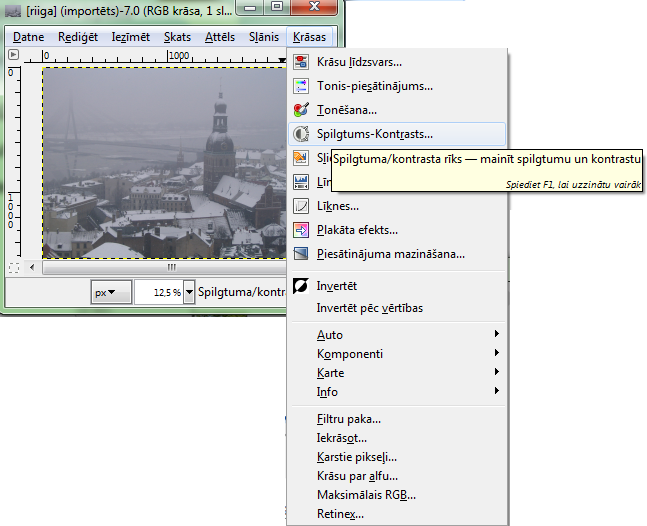Click the Piesātinājuma mazināšana desaturate icon

301,254
